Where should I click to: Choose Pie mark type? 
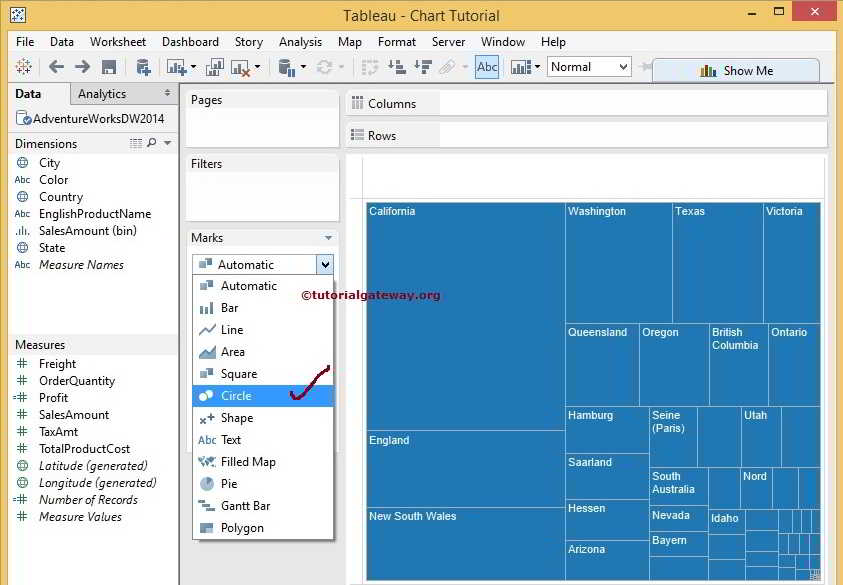click(263, 484)
